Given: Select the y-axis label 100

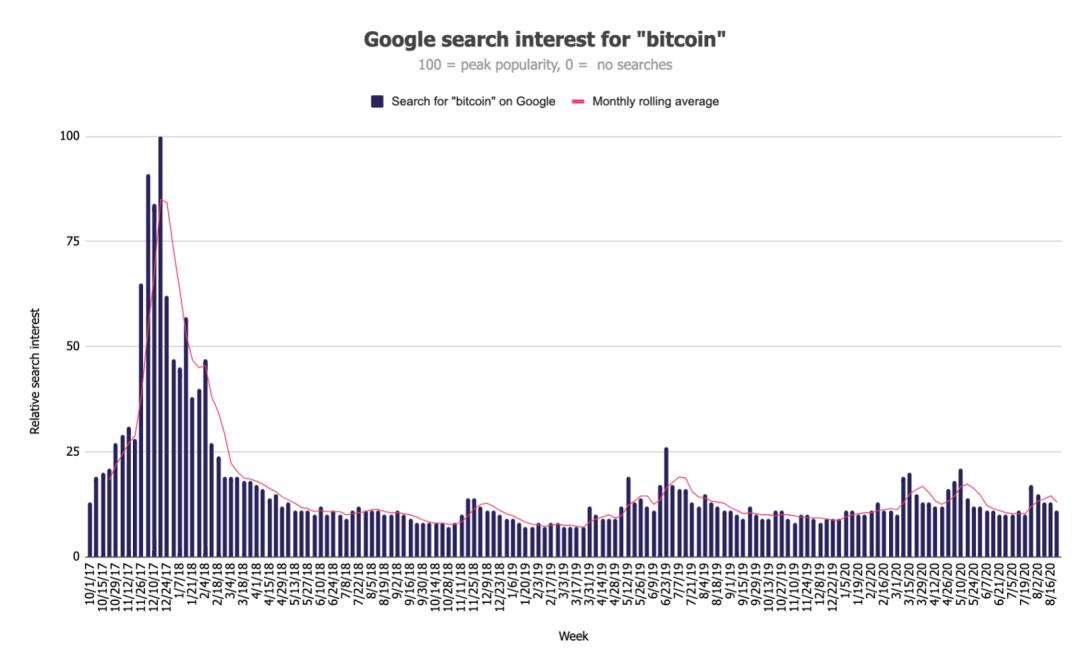Looking at the screenshot, I should point(70,136).
